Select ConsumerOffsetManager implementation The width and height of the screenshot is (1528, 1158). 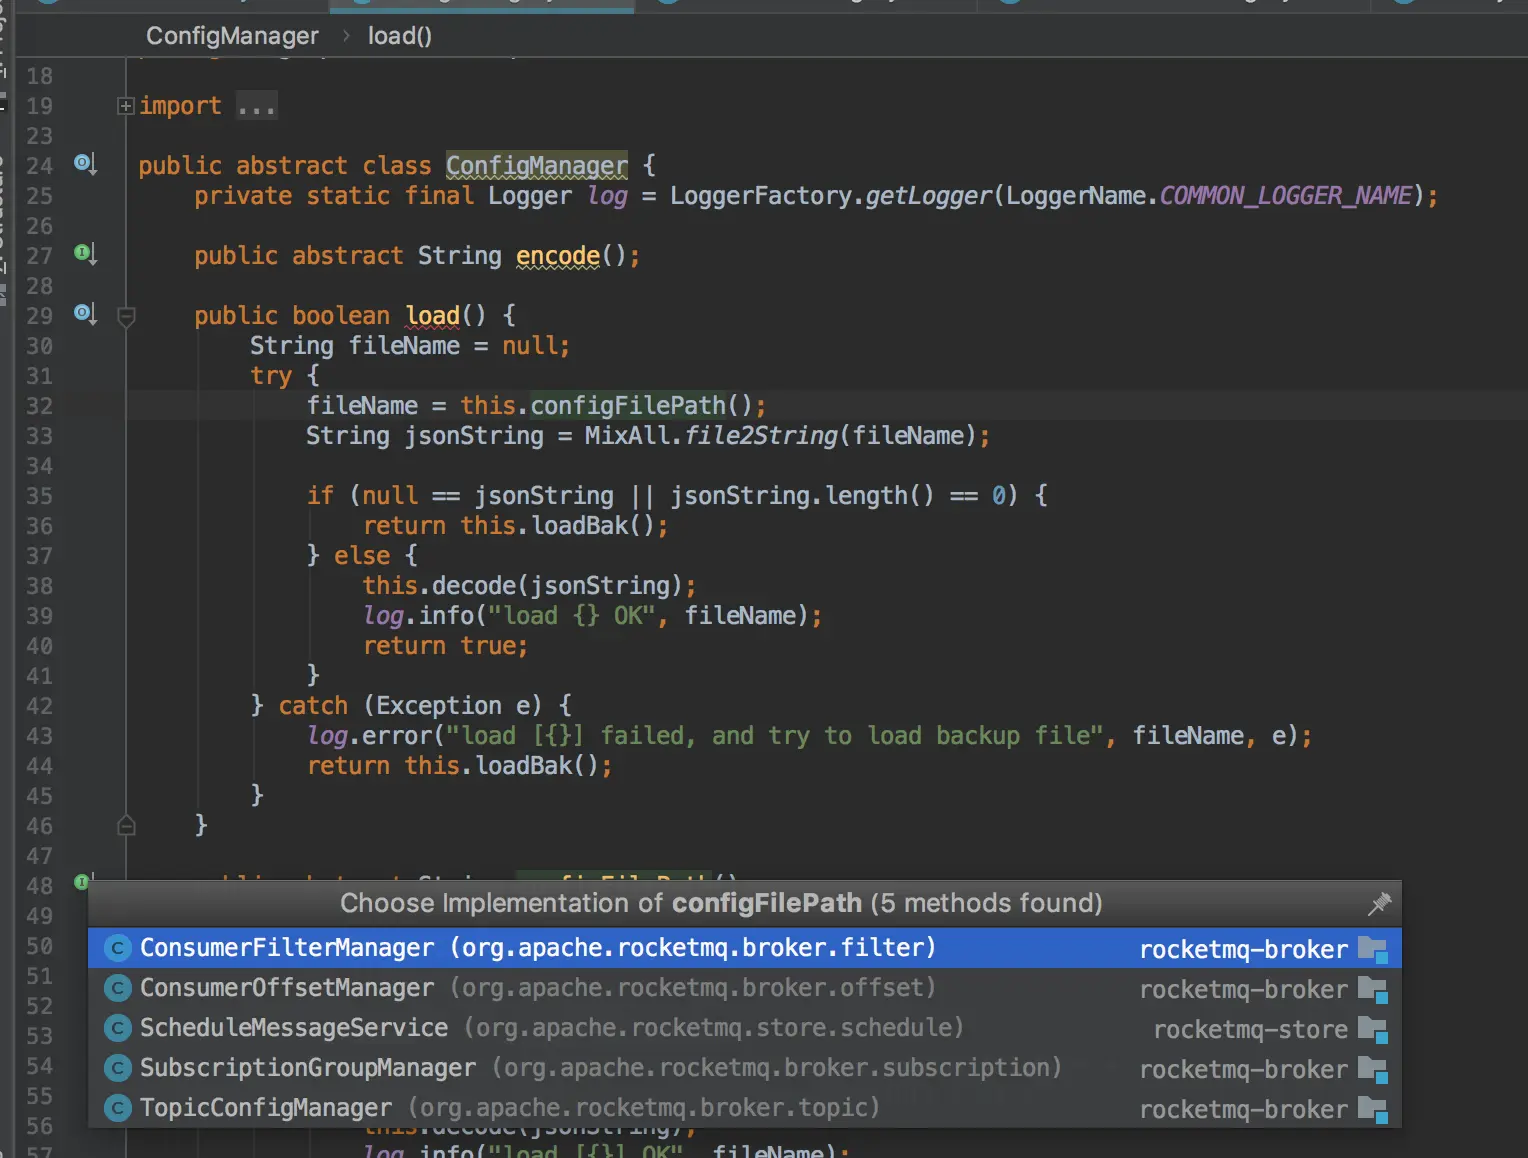[744, 988]
